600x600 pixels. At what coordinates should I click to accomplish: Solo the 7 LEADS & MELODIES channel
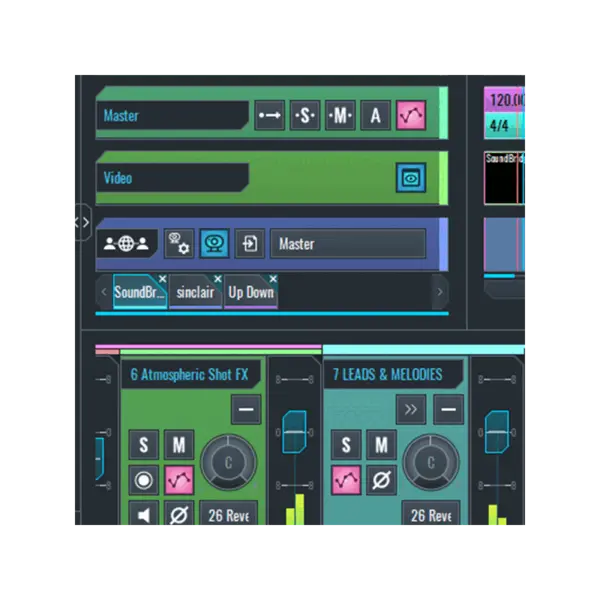click(346, 445)
